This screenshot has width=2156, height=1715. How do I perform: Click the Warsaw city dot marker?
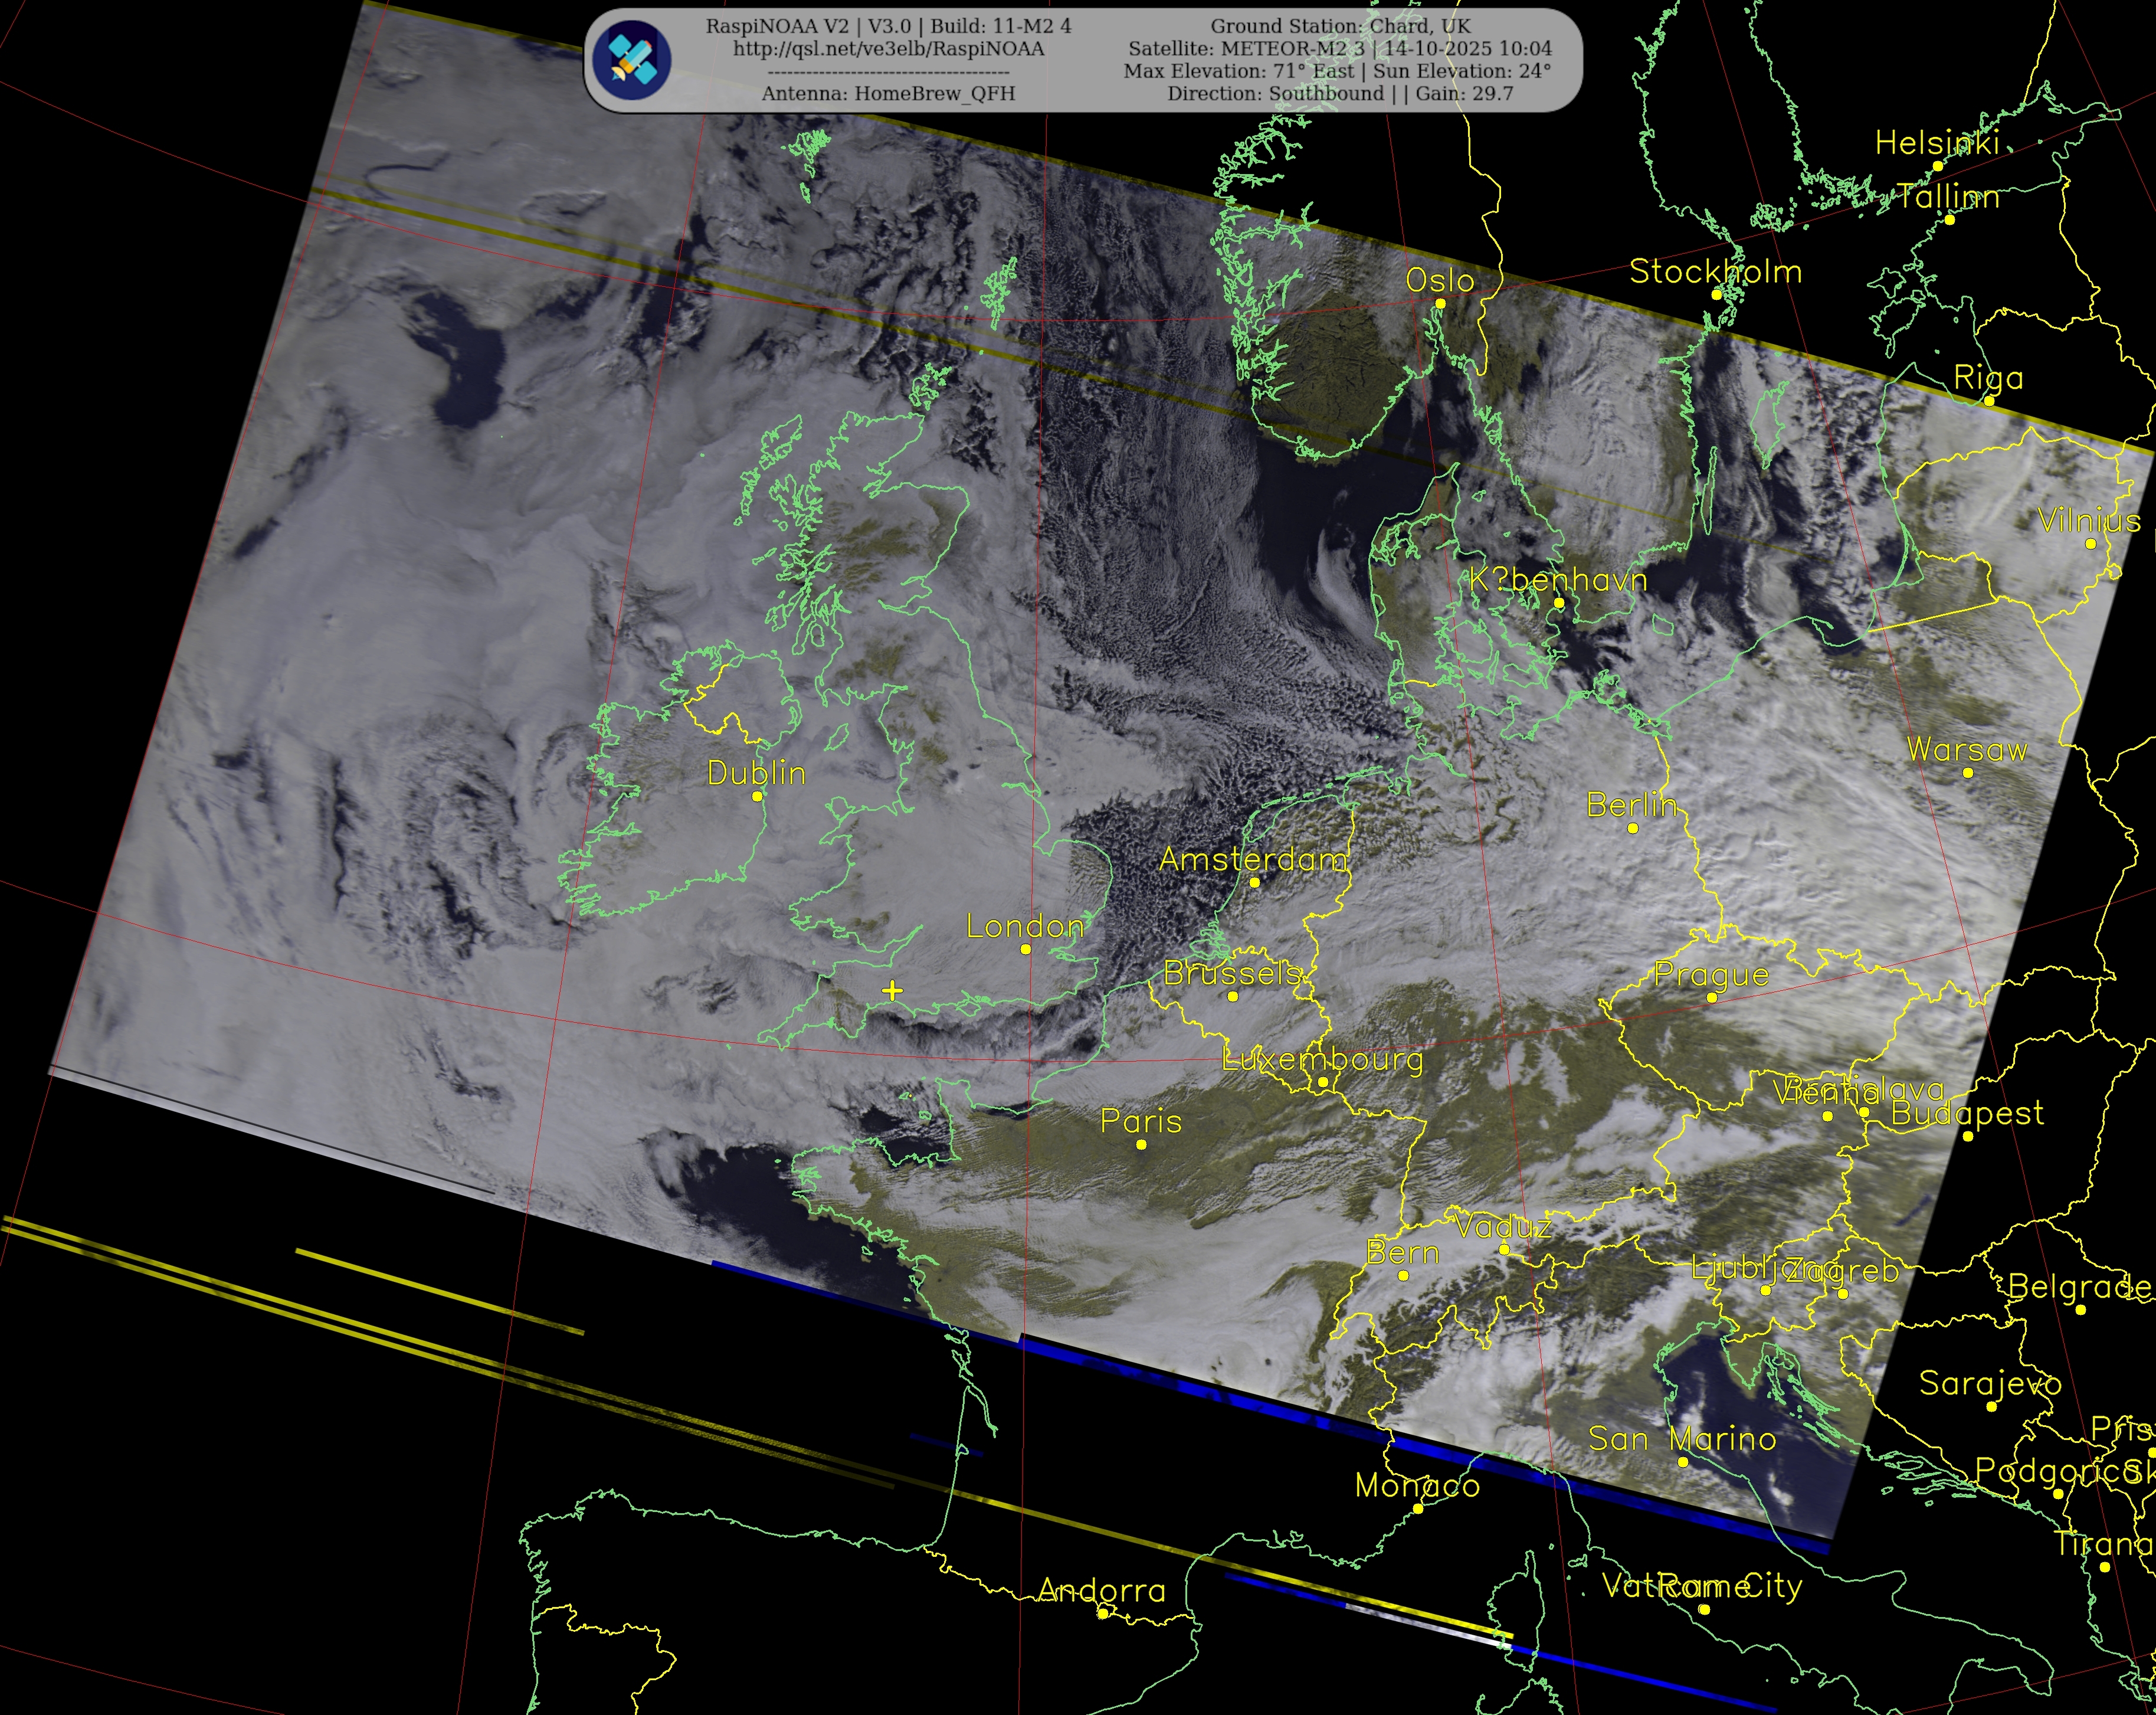[1968, 773]
